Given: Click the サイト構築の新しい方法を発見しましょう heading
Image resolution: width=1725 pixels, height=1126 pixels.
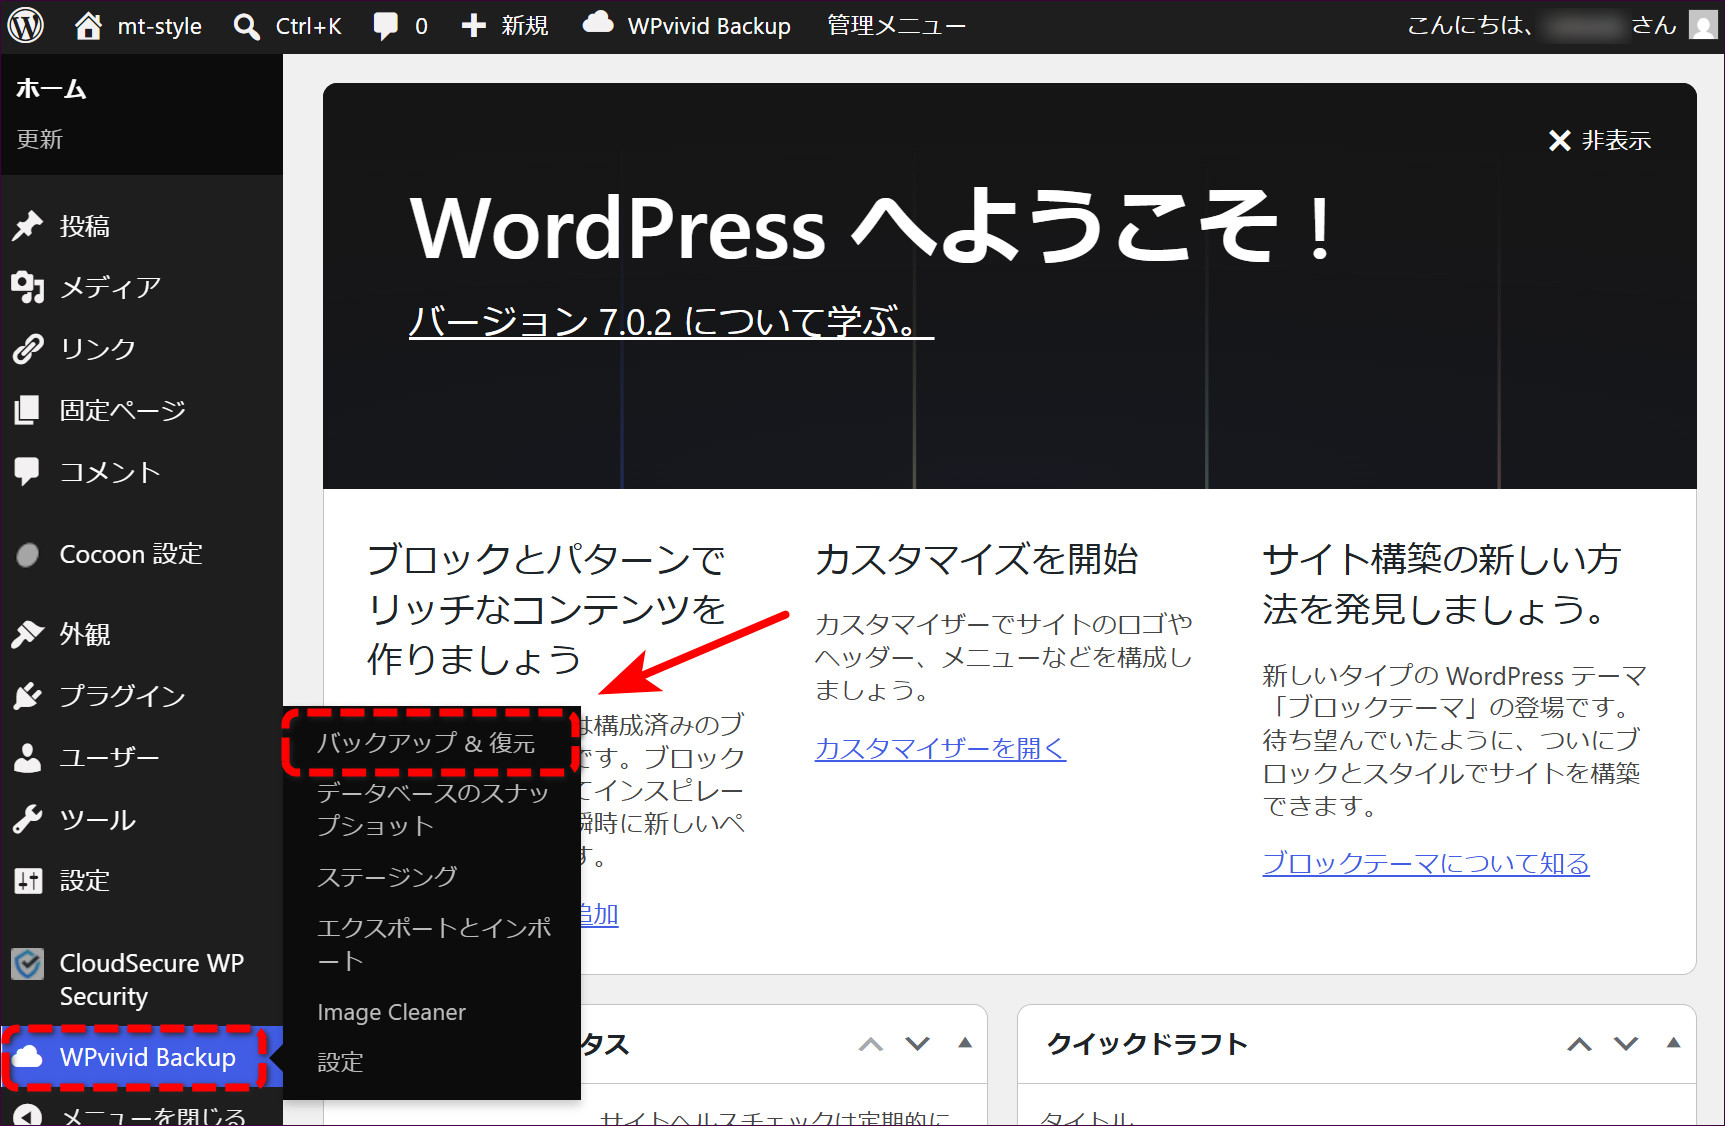Looking at the screenshot, I should point(1441,584).
